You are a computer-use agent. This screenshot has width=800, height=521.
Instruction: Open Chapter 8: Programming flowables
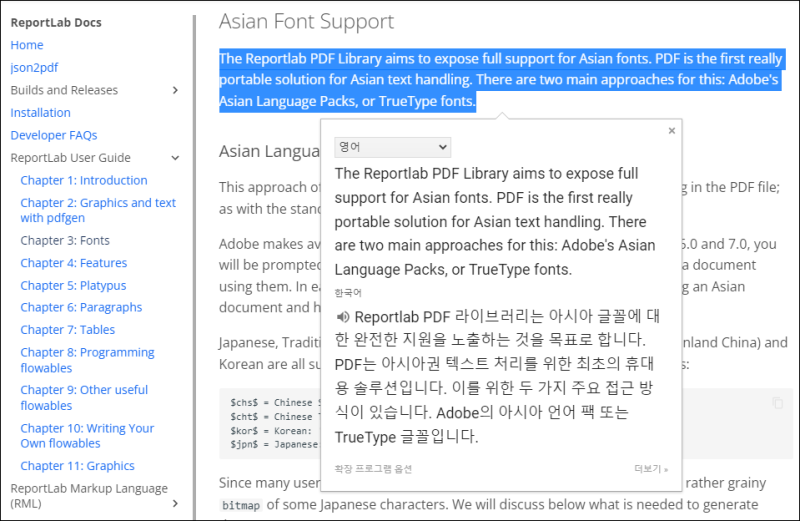point(87,360)
